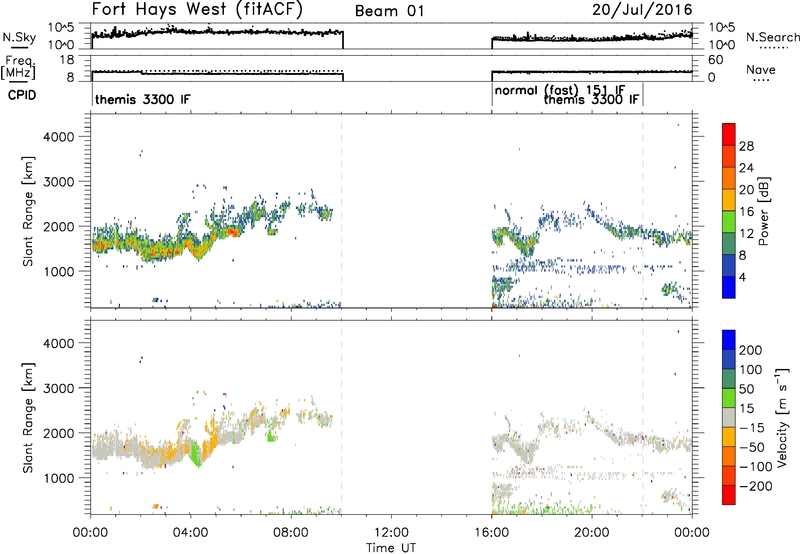Screen dimensions: 800x554
Task: Click the 'Freq. [MHz]' axis label
Action: (x=19, y=68)
